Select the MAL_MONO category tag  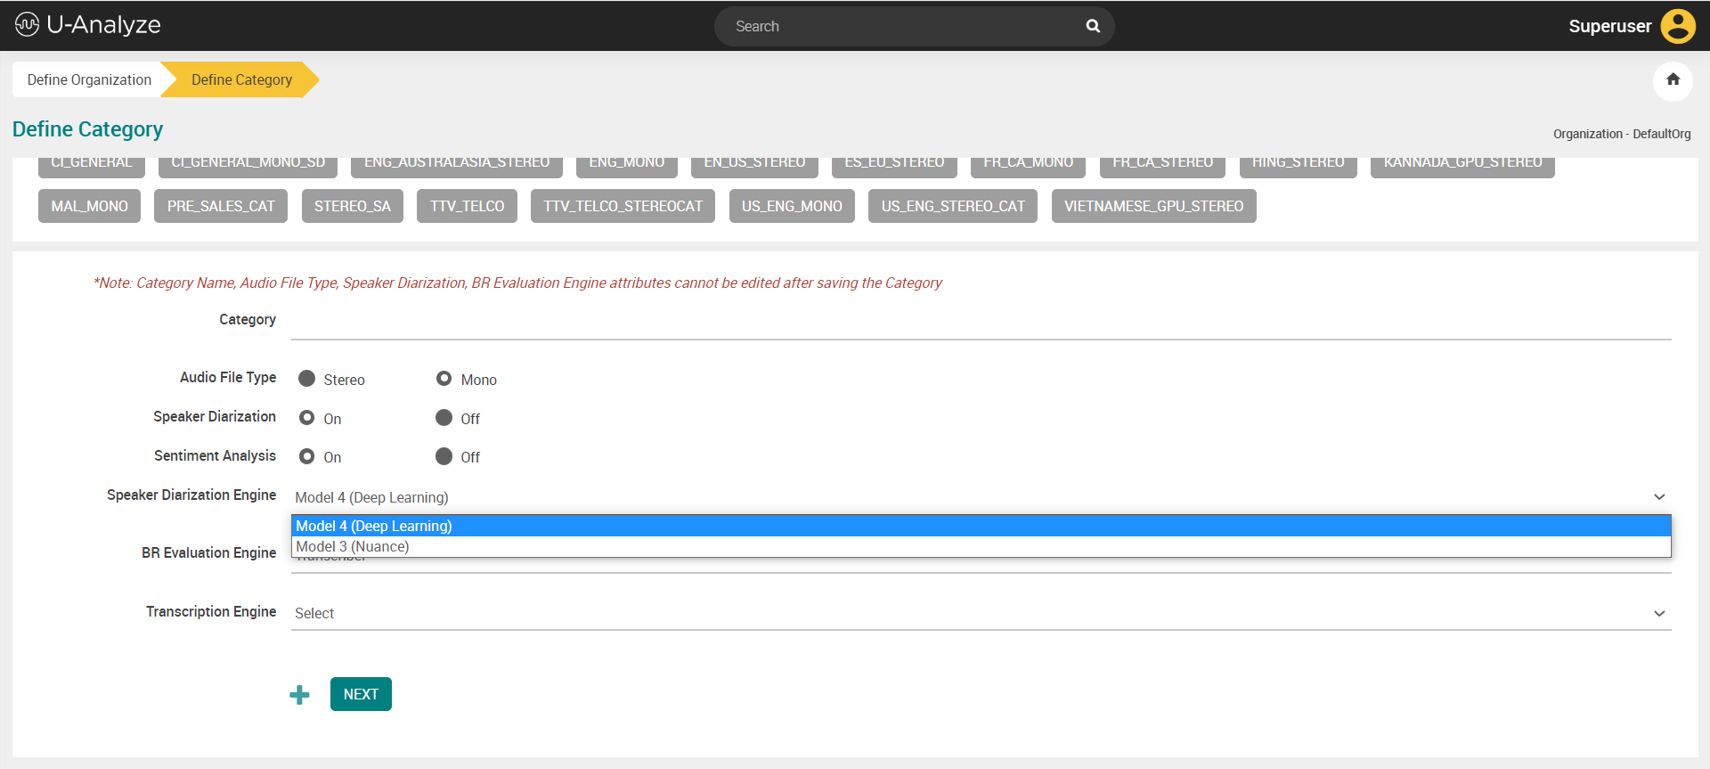[x=89, y=206]
